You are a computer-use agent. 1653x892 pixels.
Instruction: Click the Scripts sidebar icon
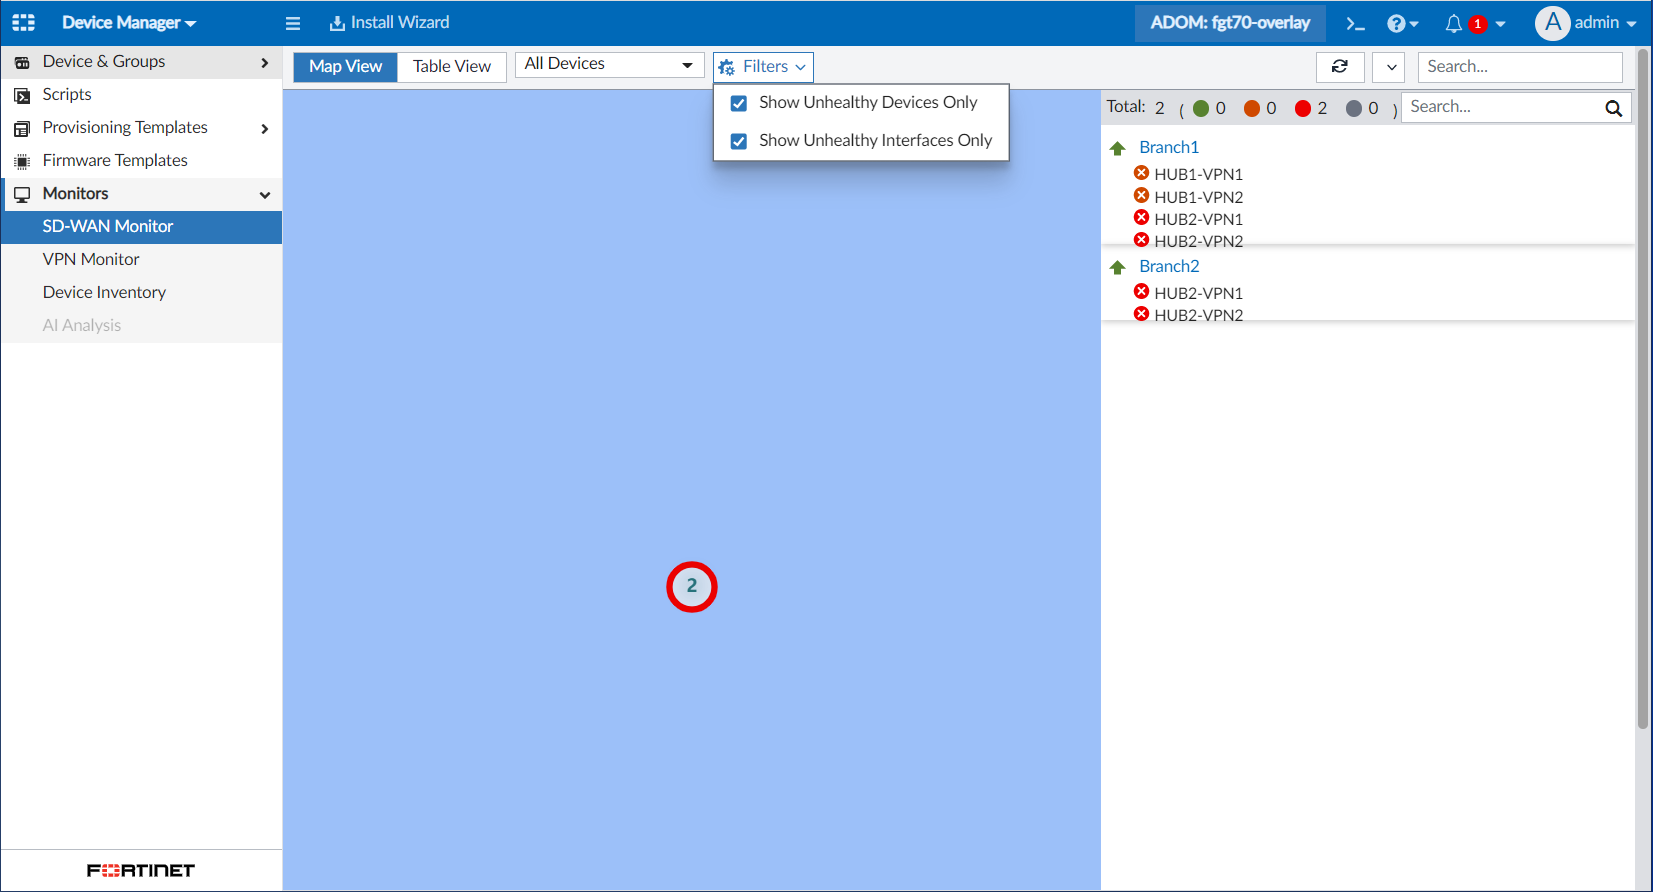22,95
